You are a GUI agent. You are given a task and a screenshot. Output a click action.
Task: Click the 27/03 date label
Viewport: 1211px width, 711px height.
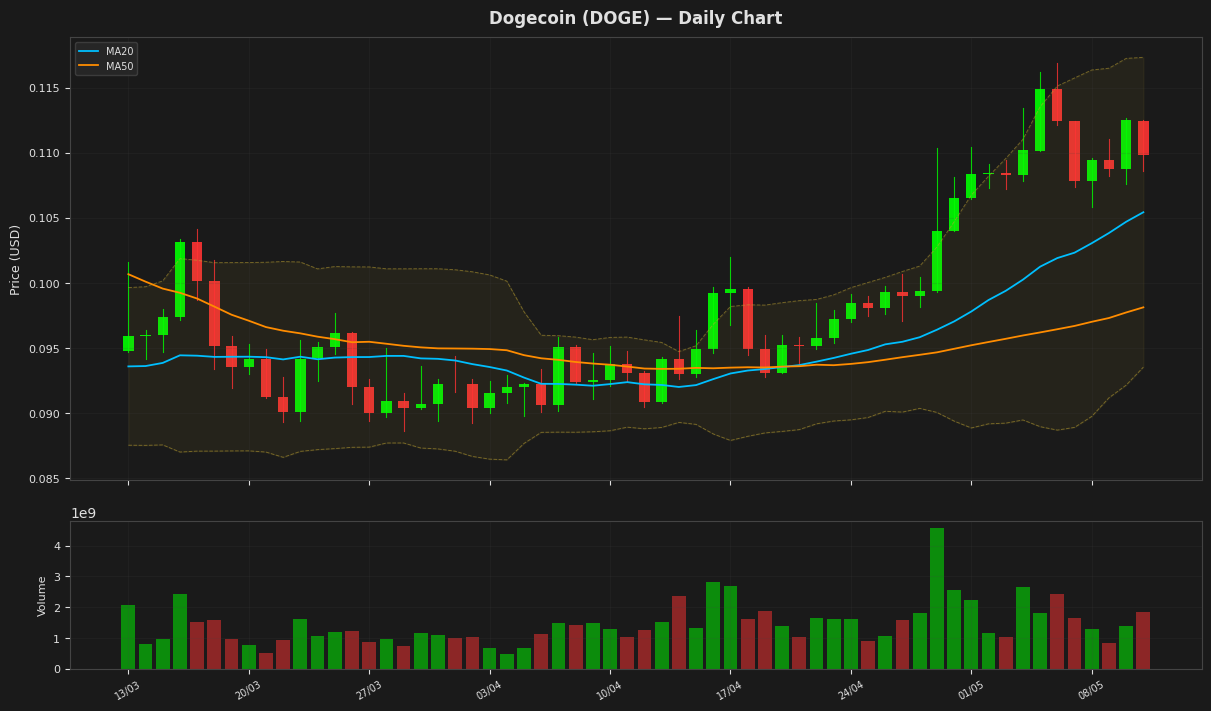click(x=369, y=691)
